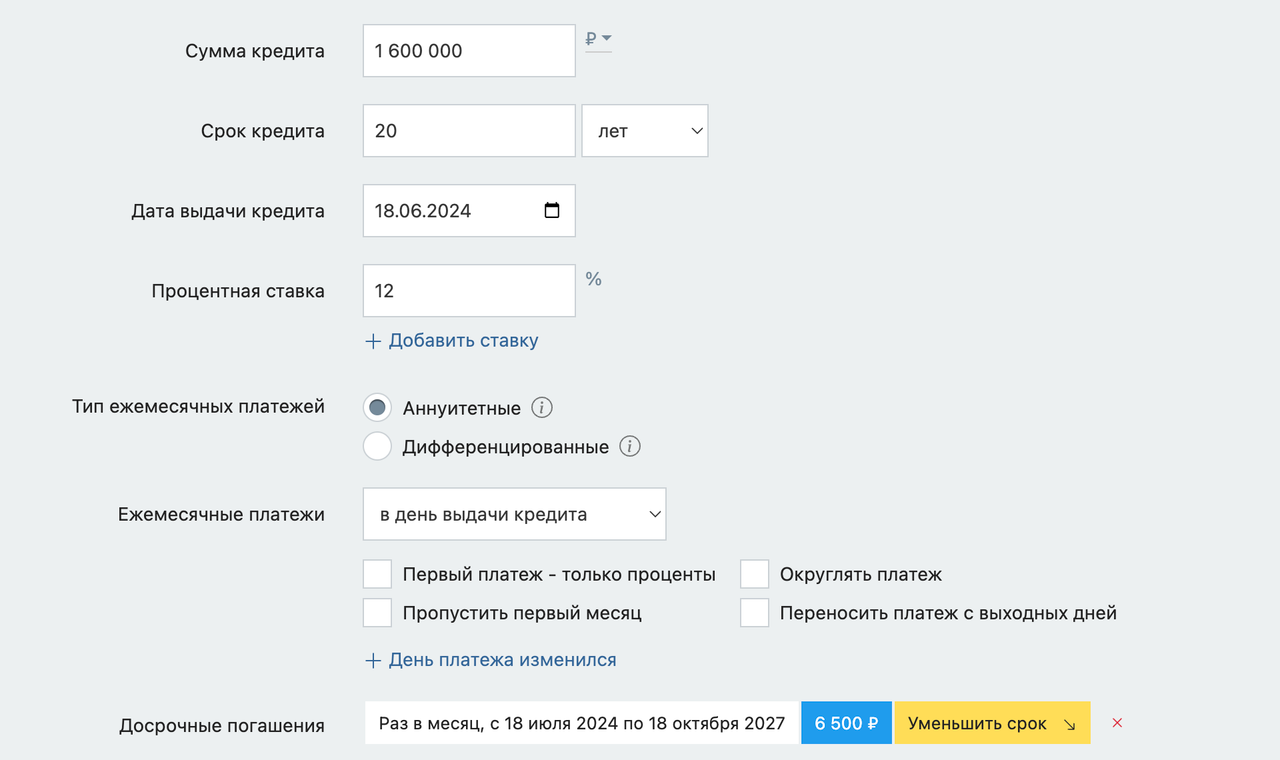
Task: Click the 'Сумма кредита' label
Action: point(255,51)
